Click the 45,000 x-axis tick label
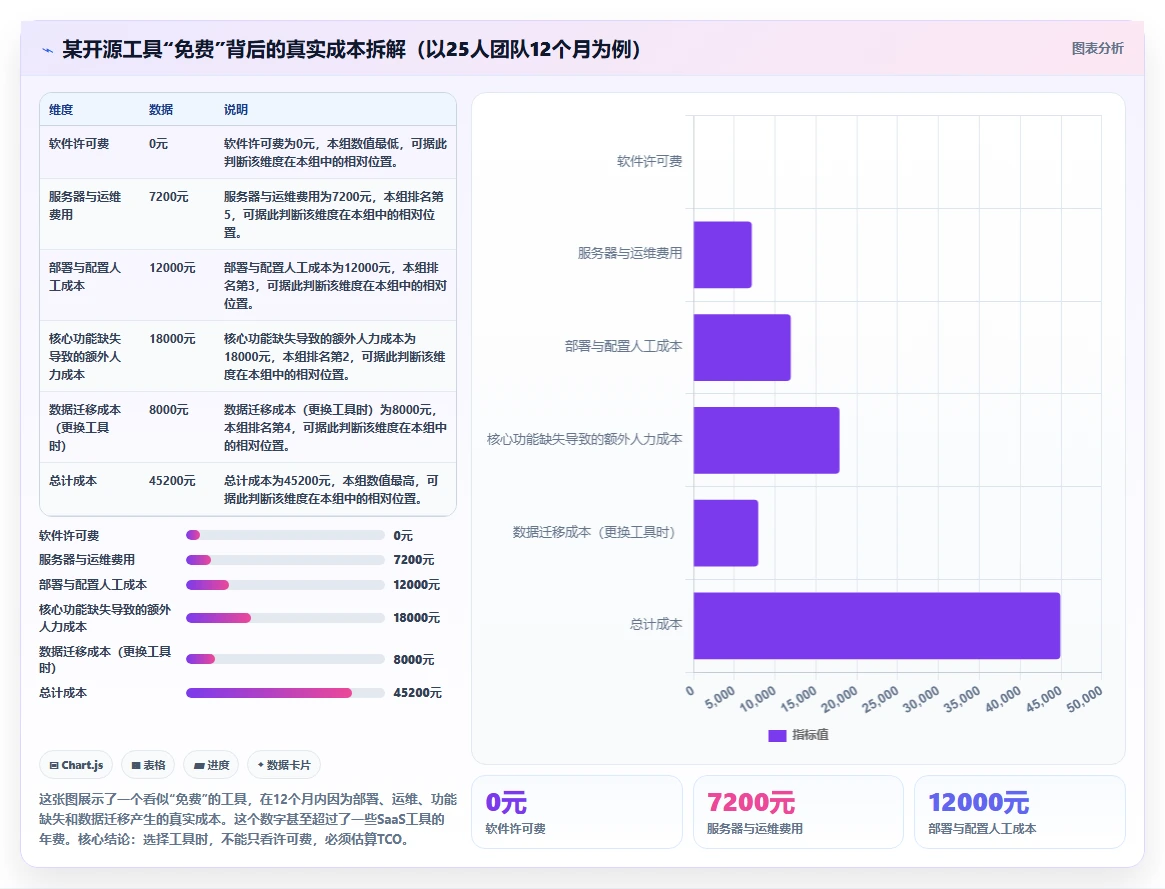This screenshot has height=889, width=1165. click(1044, 699)
